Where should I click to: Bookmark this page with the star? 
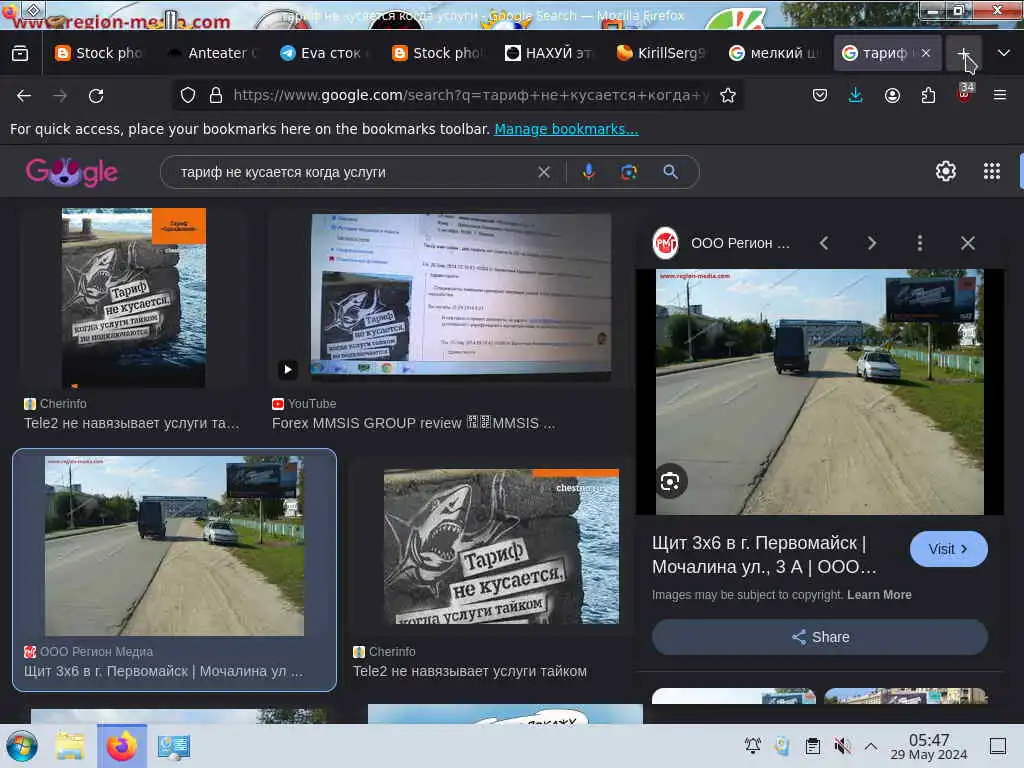click(728, 95)
